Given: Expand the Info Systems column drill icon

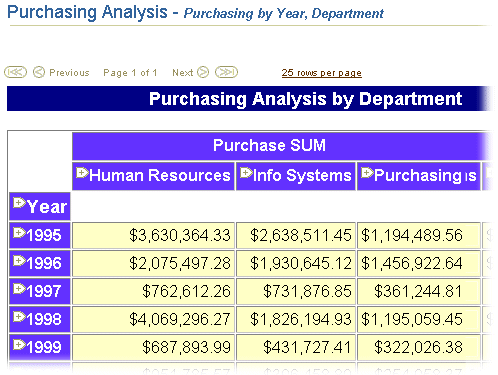Looking at the screenshot, I should click(246, 173).
